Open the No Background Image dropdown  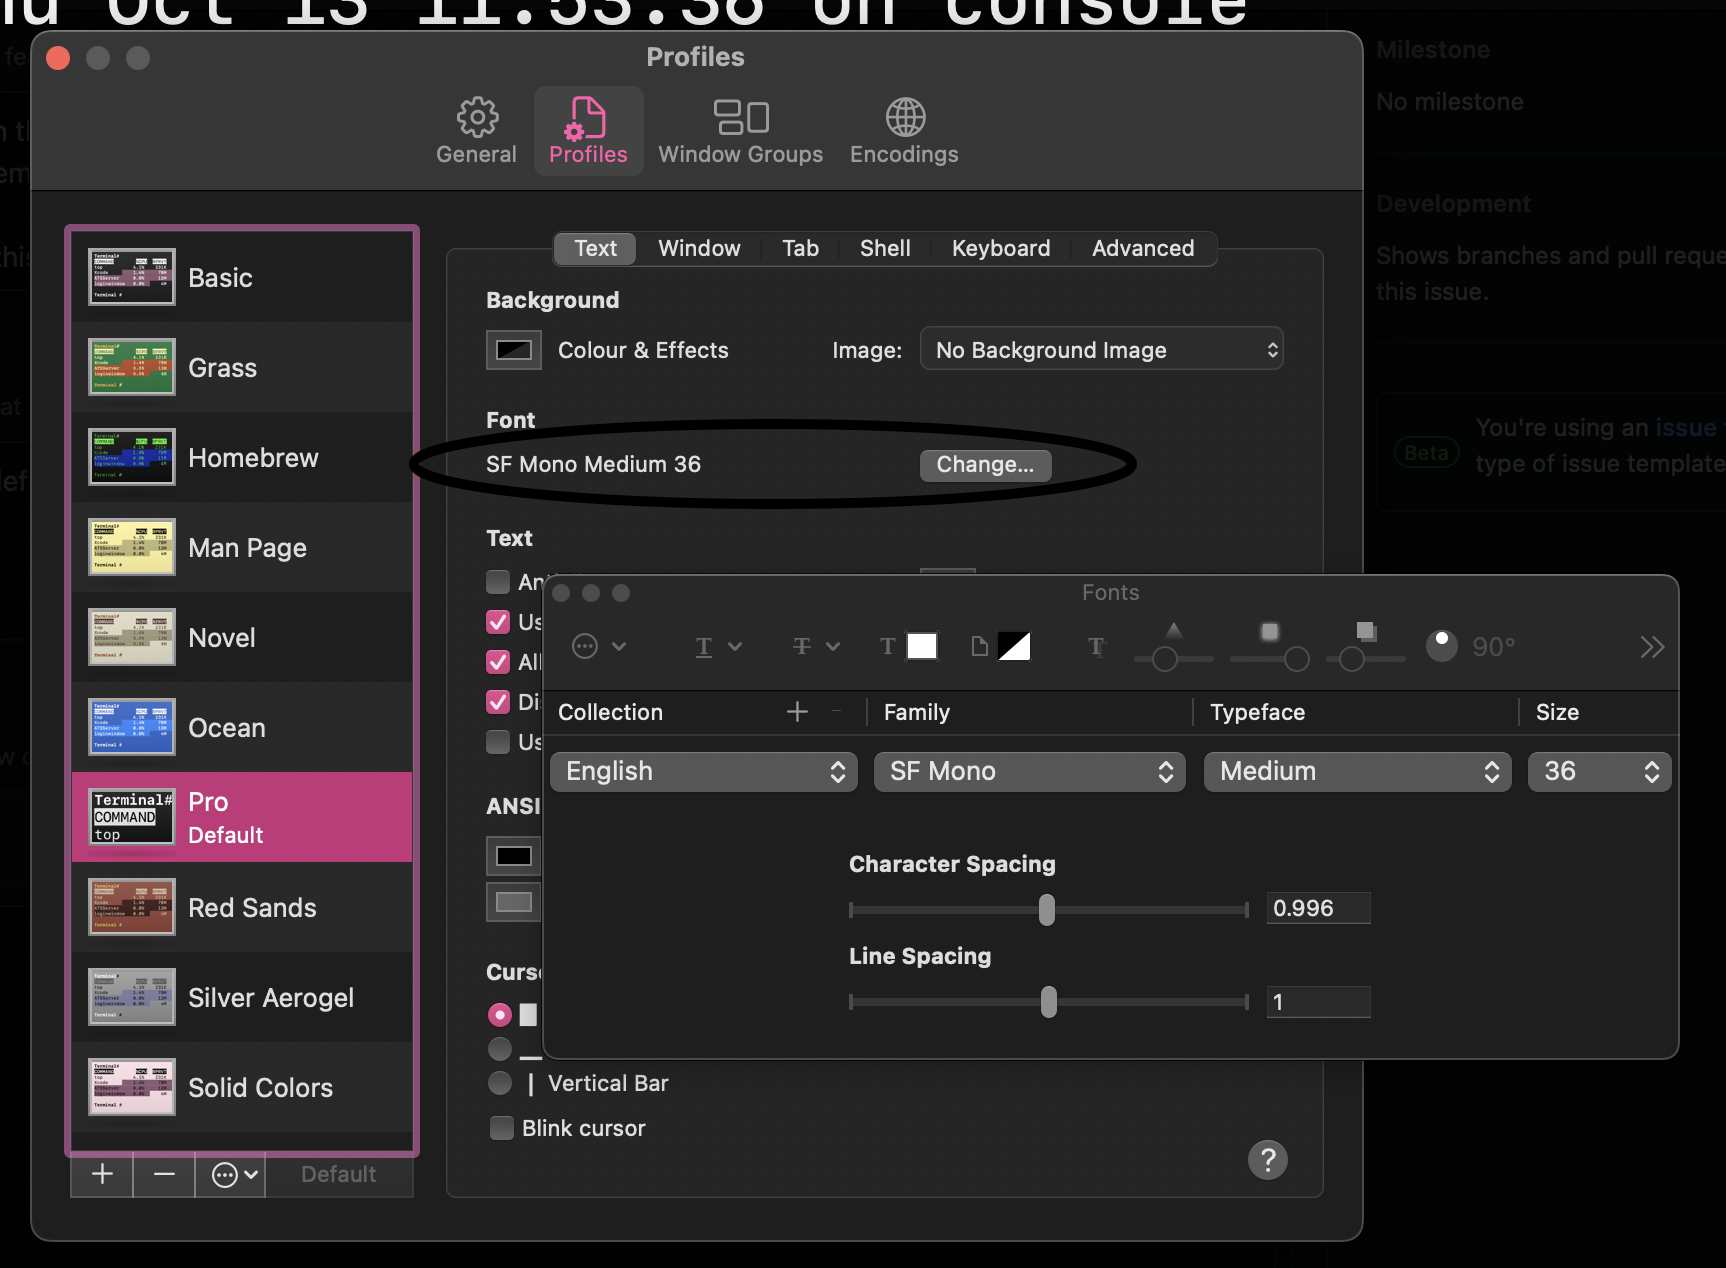point(1100,349)
